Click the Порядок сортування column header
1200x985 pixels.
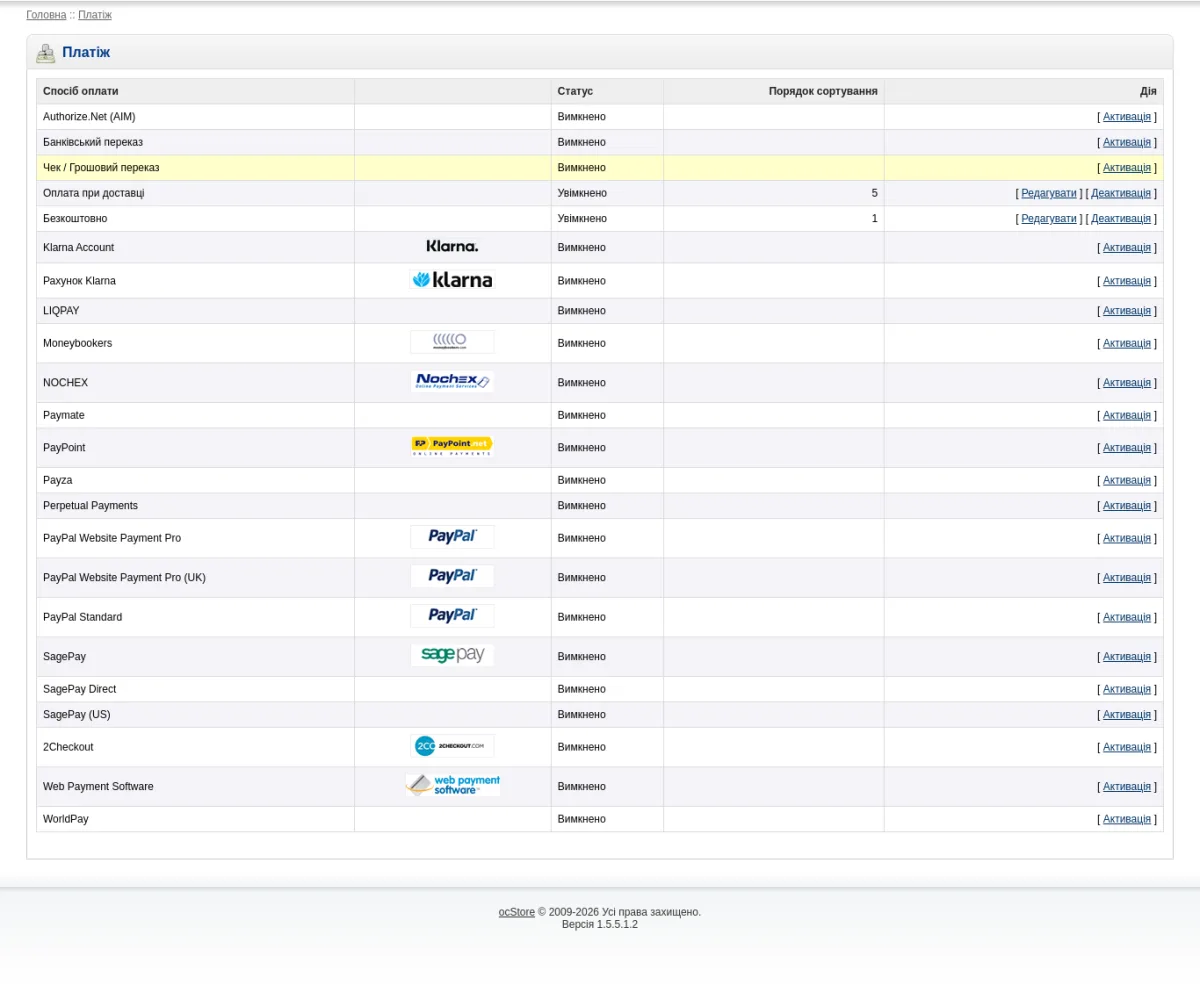click(x=823, y=91)
